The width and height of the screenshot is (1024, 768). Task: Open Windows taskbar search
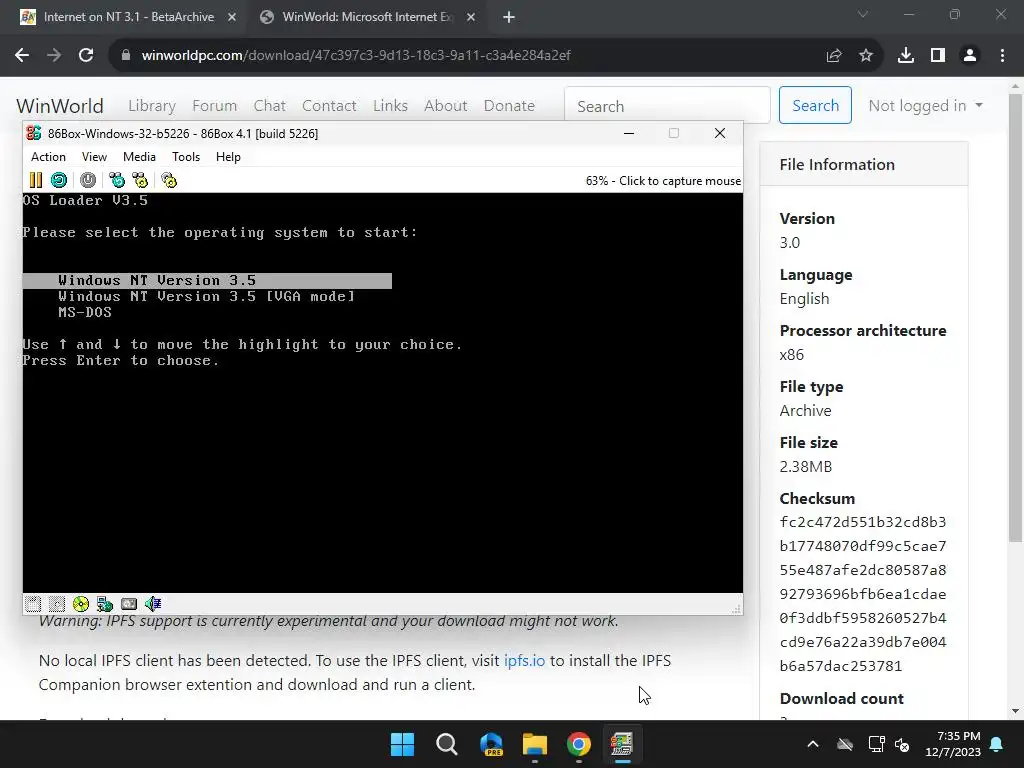[x=447, y=744]
